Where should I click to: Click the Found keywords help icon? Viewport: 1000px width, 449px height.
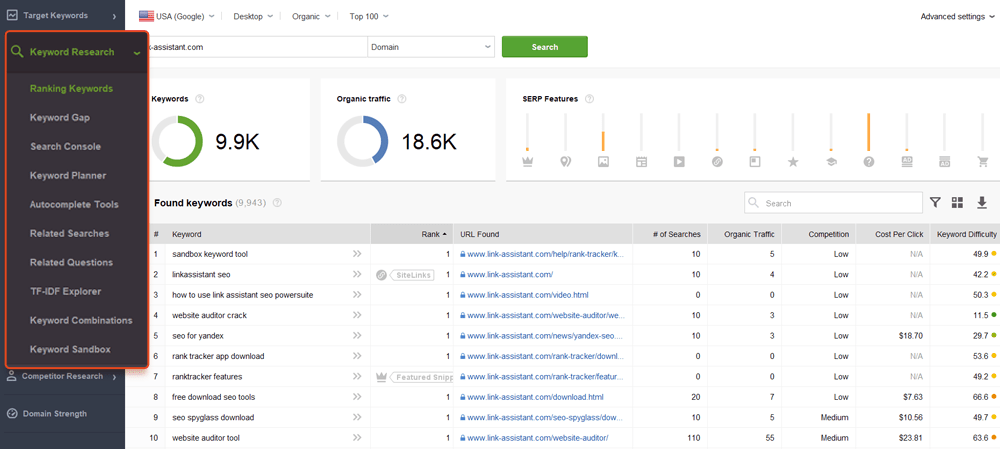tap(277, 203)
